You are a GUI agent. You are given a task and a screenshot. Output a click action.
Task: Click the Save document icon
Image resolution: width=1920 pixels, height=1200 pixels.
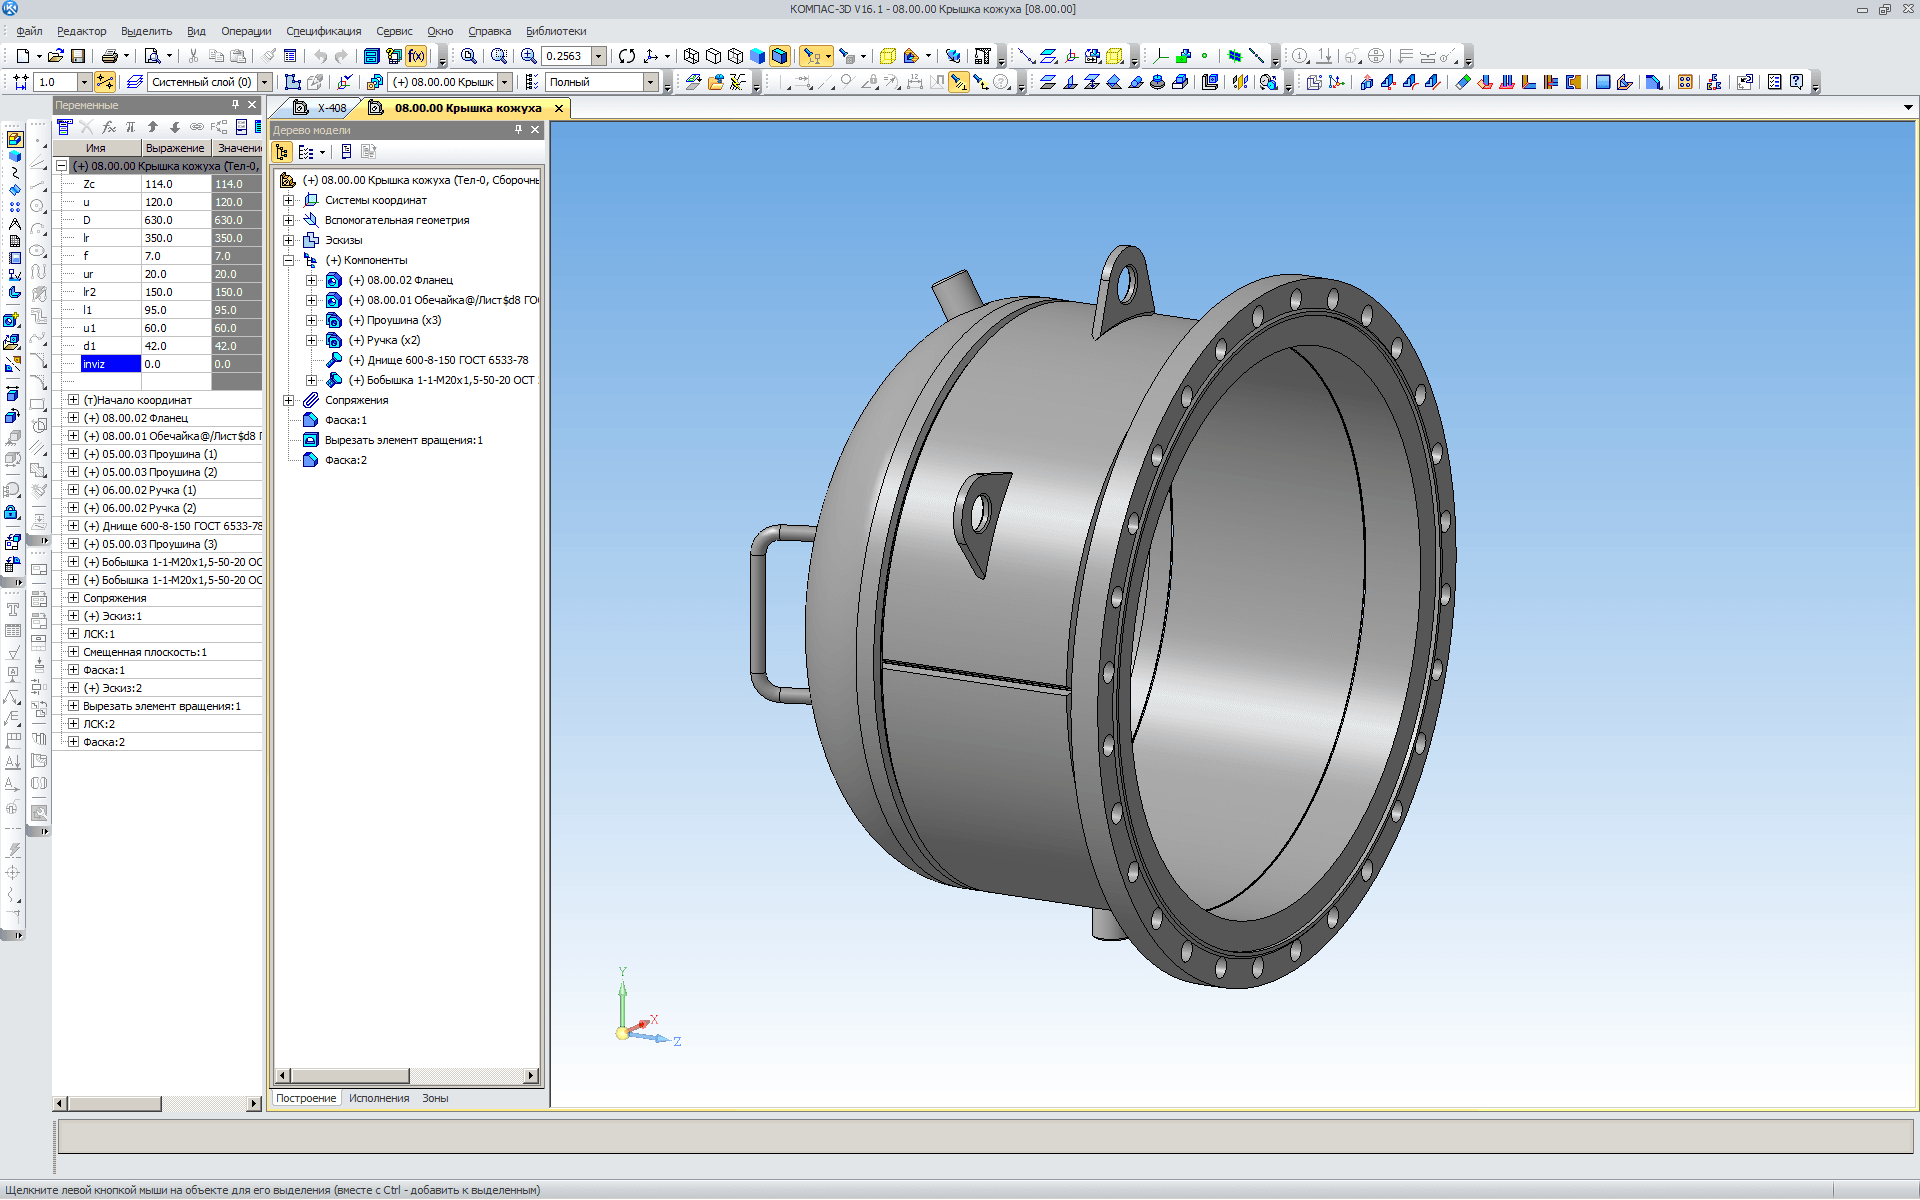tap(78, 56)
